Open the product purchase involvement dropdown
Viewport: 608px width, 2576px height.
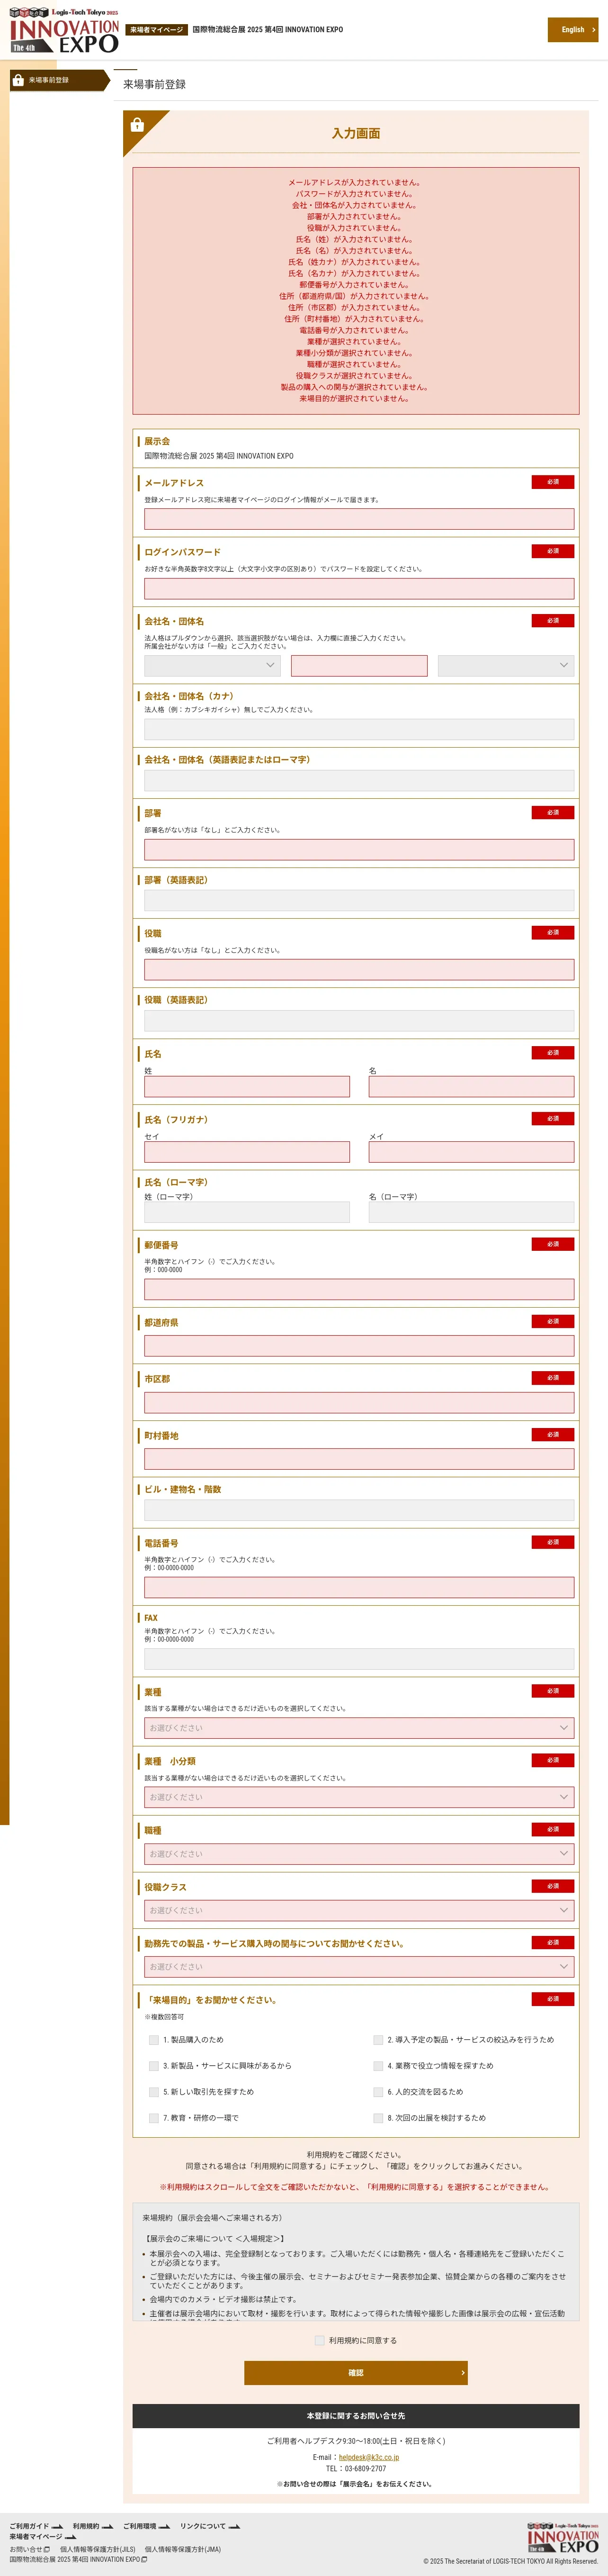pyautogui.click(x=359, y=1966)
